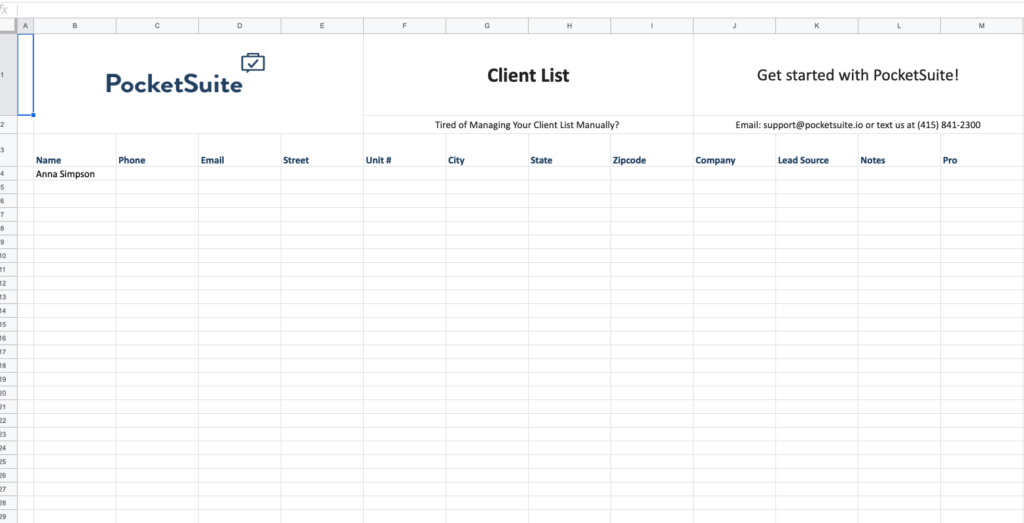The height and width of the screenshot is (523, 1024).
Task: Select the Pro header cell
Action: [x=982, y=150]
